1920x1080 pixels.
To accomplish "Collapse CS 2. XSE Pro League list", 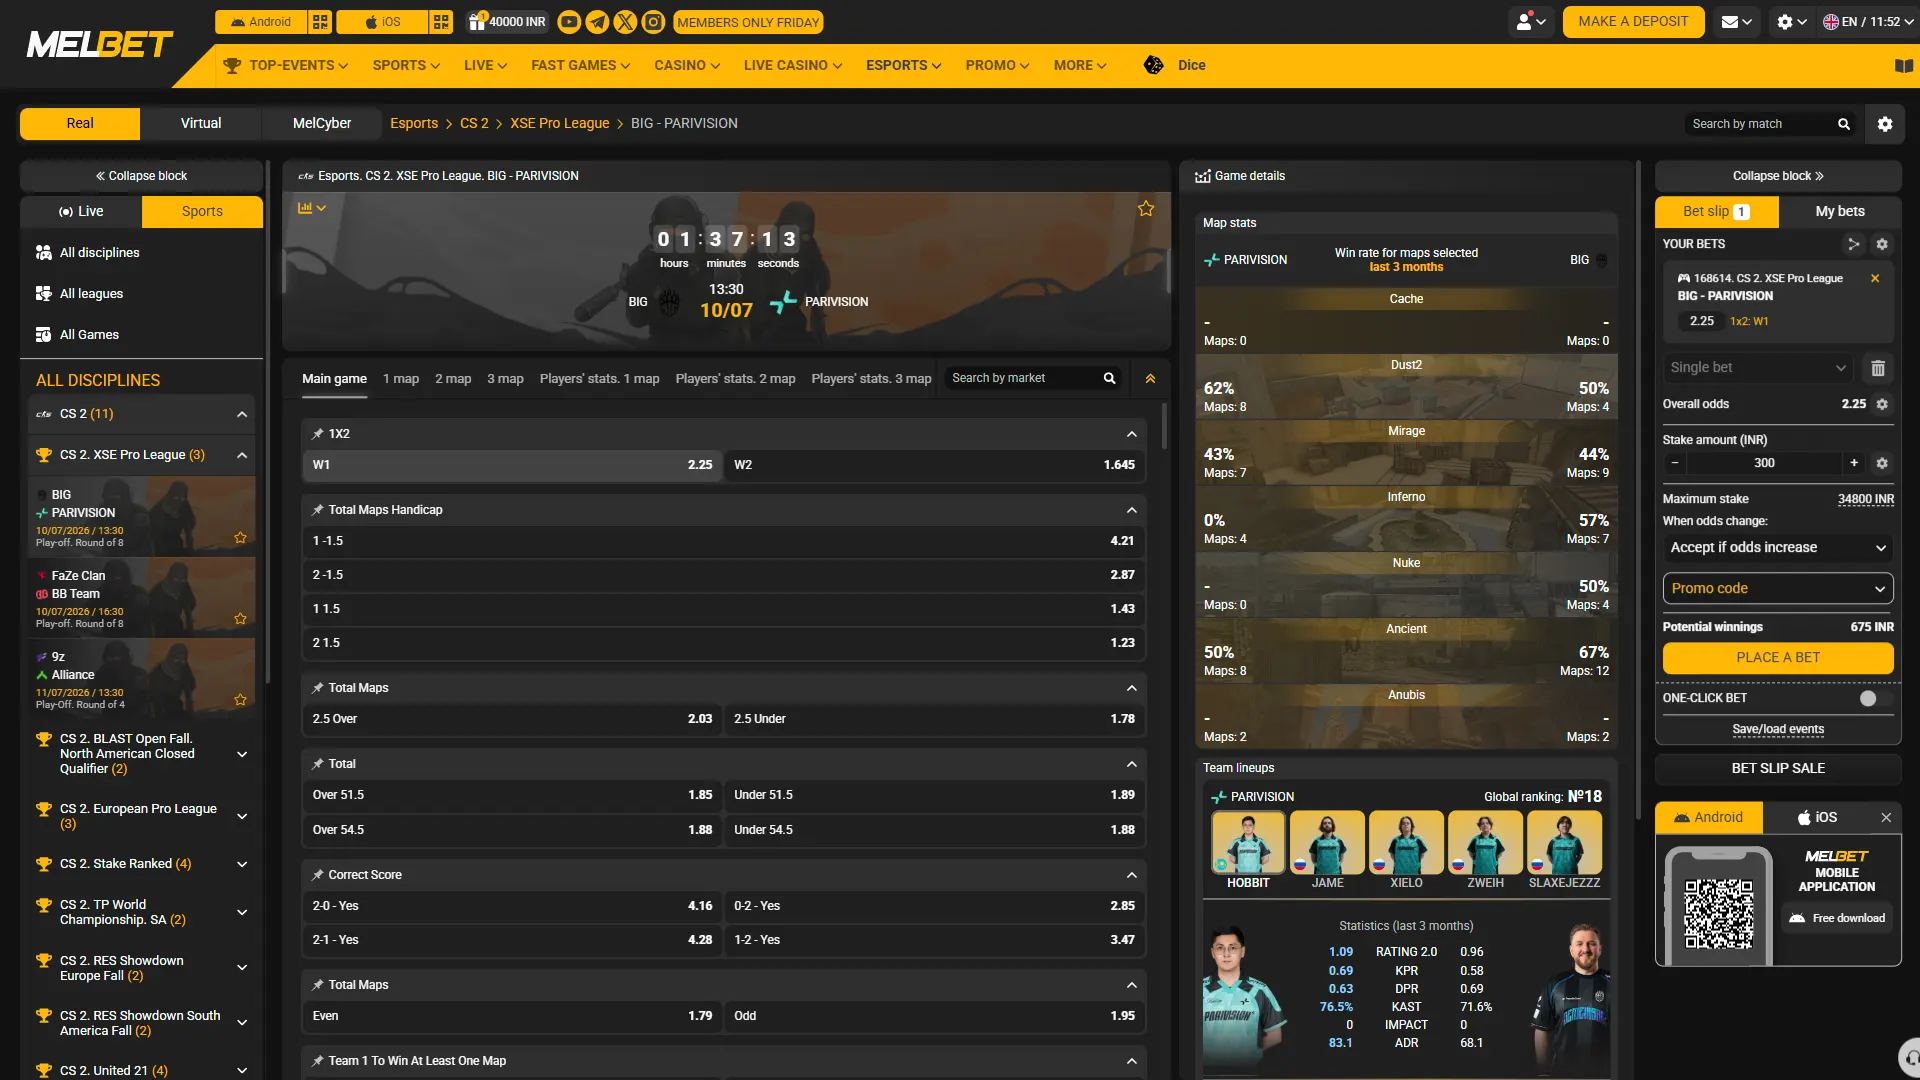I will pyautogui.click(x=242, y=455).
